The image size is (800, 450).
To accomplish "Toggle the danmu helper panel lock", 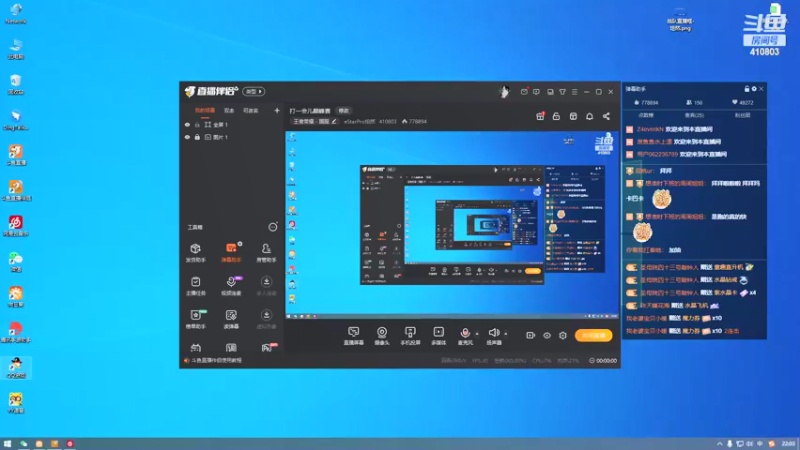I will (746, 89).
